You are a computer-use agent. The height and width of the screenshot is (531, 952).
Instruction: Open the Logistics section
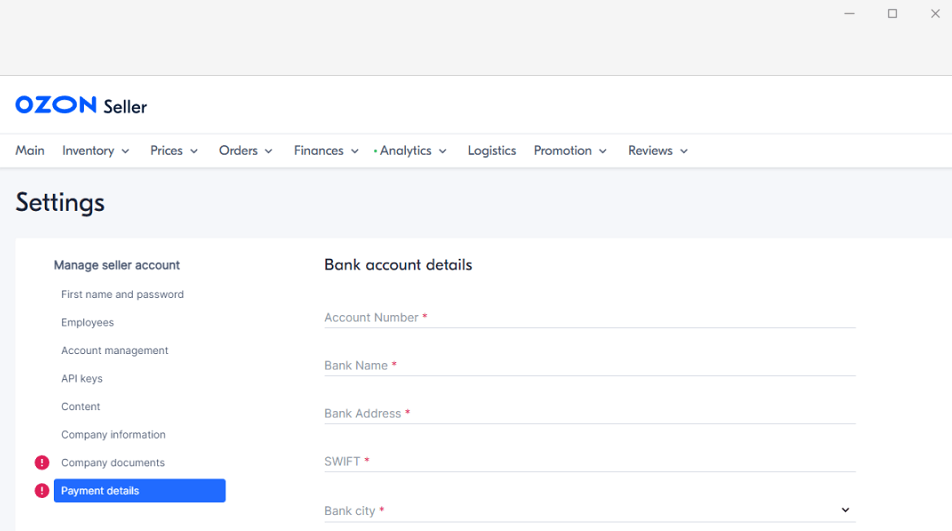[x=492, y=151]
